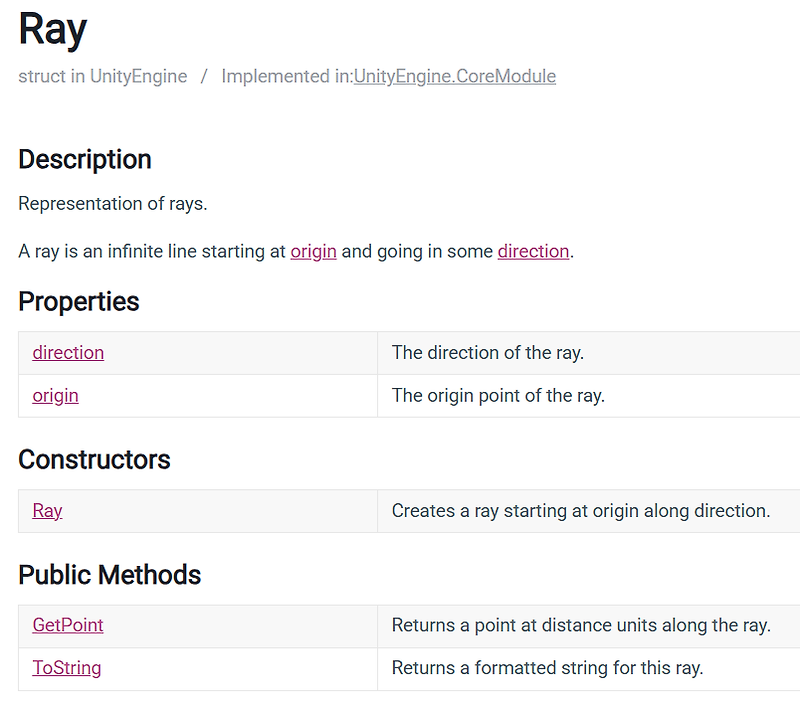Click "The direction of the ray." cell
Screen dimensions: 800x714
[x=488, y=352]
